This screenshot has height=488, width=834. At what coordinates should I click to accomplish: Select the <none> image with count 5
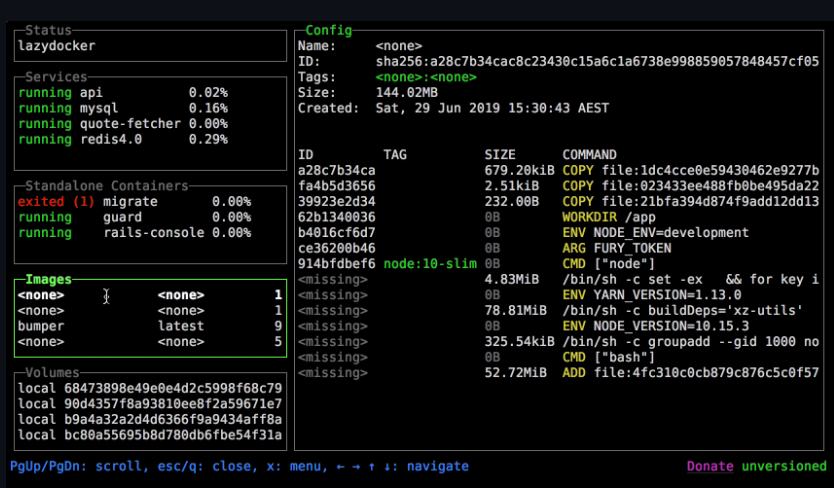coord(150,342)
